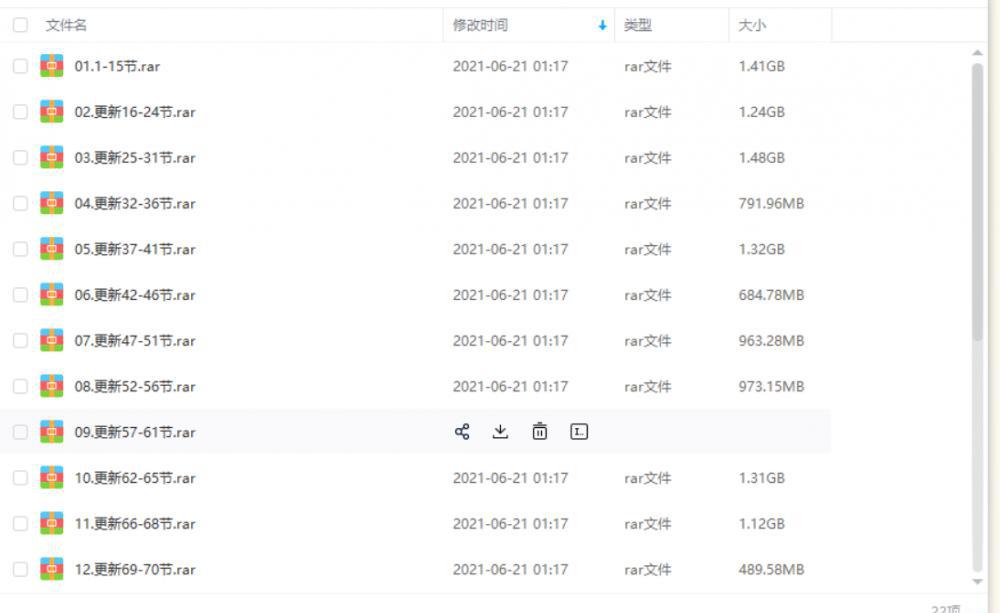Click the rar icon of 12.更新69-70节.rar
Image resolution: width=1000 pixels, height=613 pixels.
click(x=52, y=569)
